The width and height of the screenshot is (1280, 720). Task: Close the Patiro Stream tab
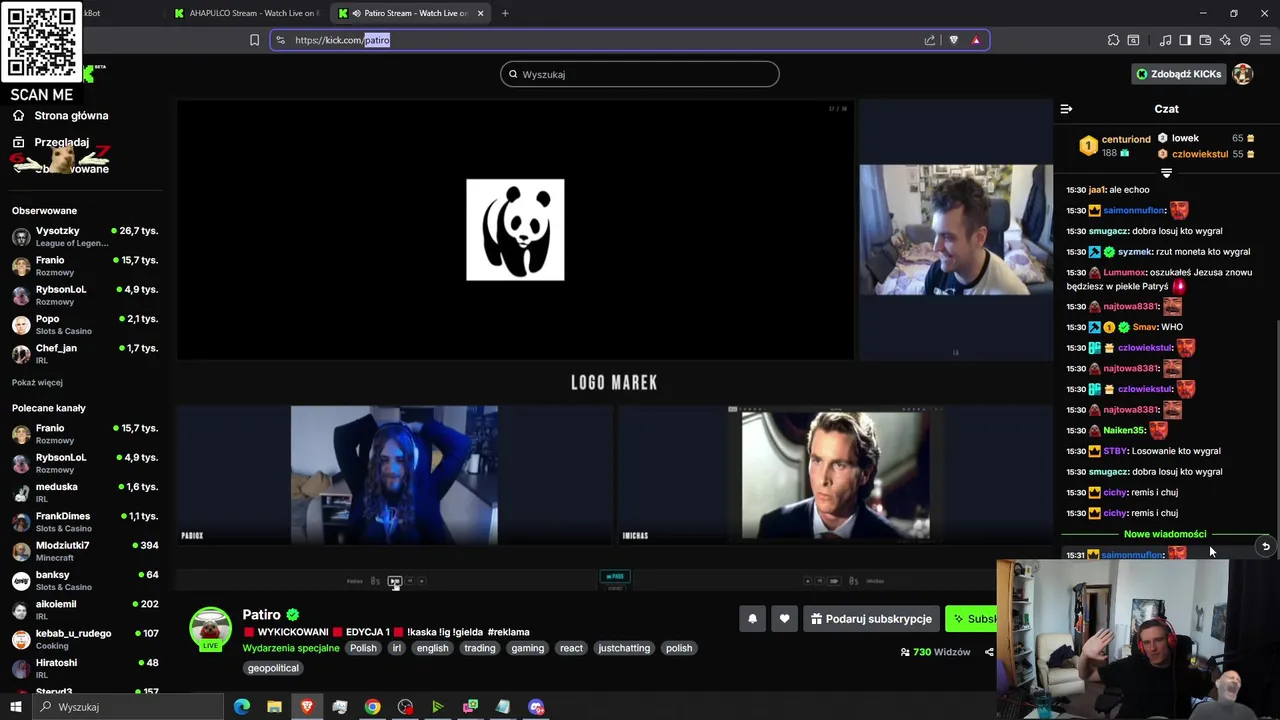tap(480, 13)
